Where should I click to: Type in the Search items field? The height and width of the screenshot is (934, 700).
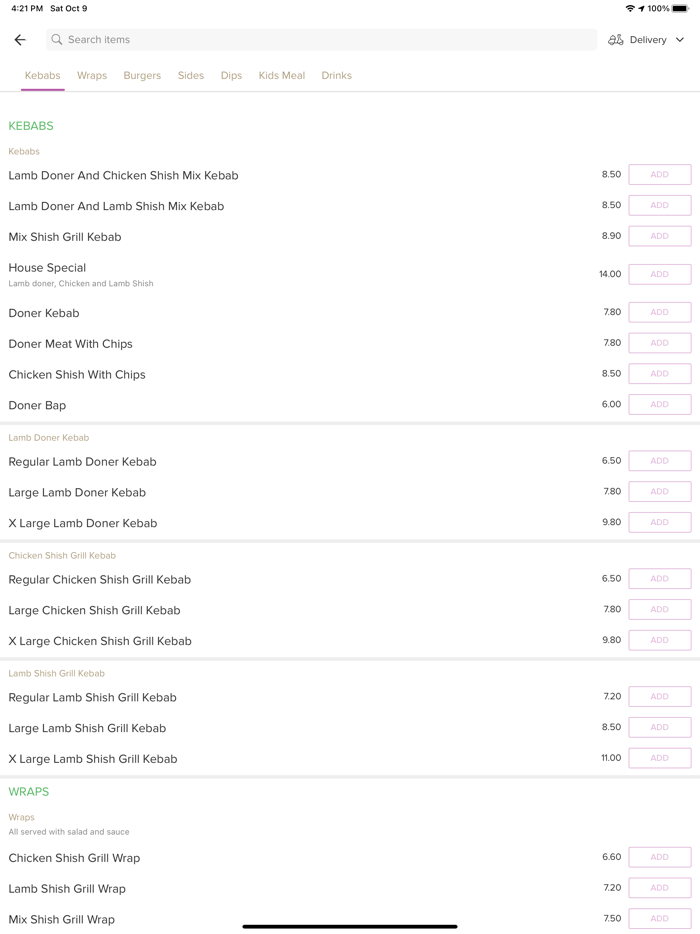(320, 40)
